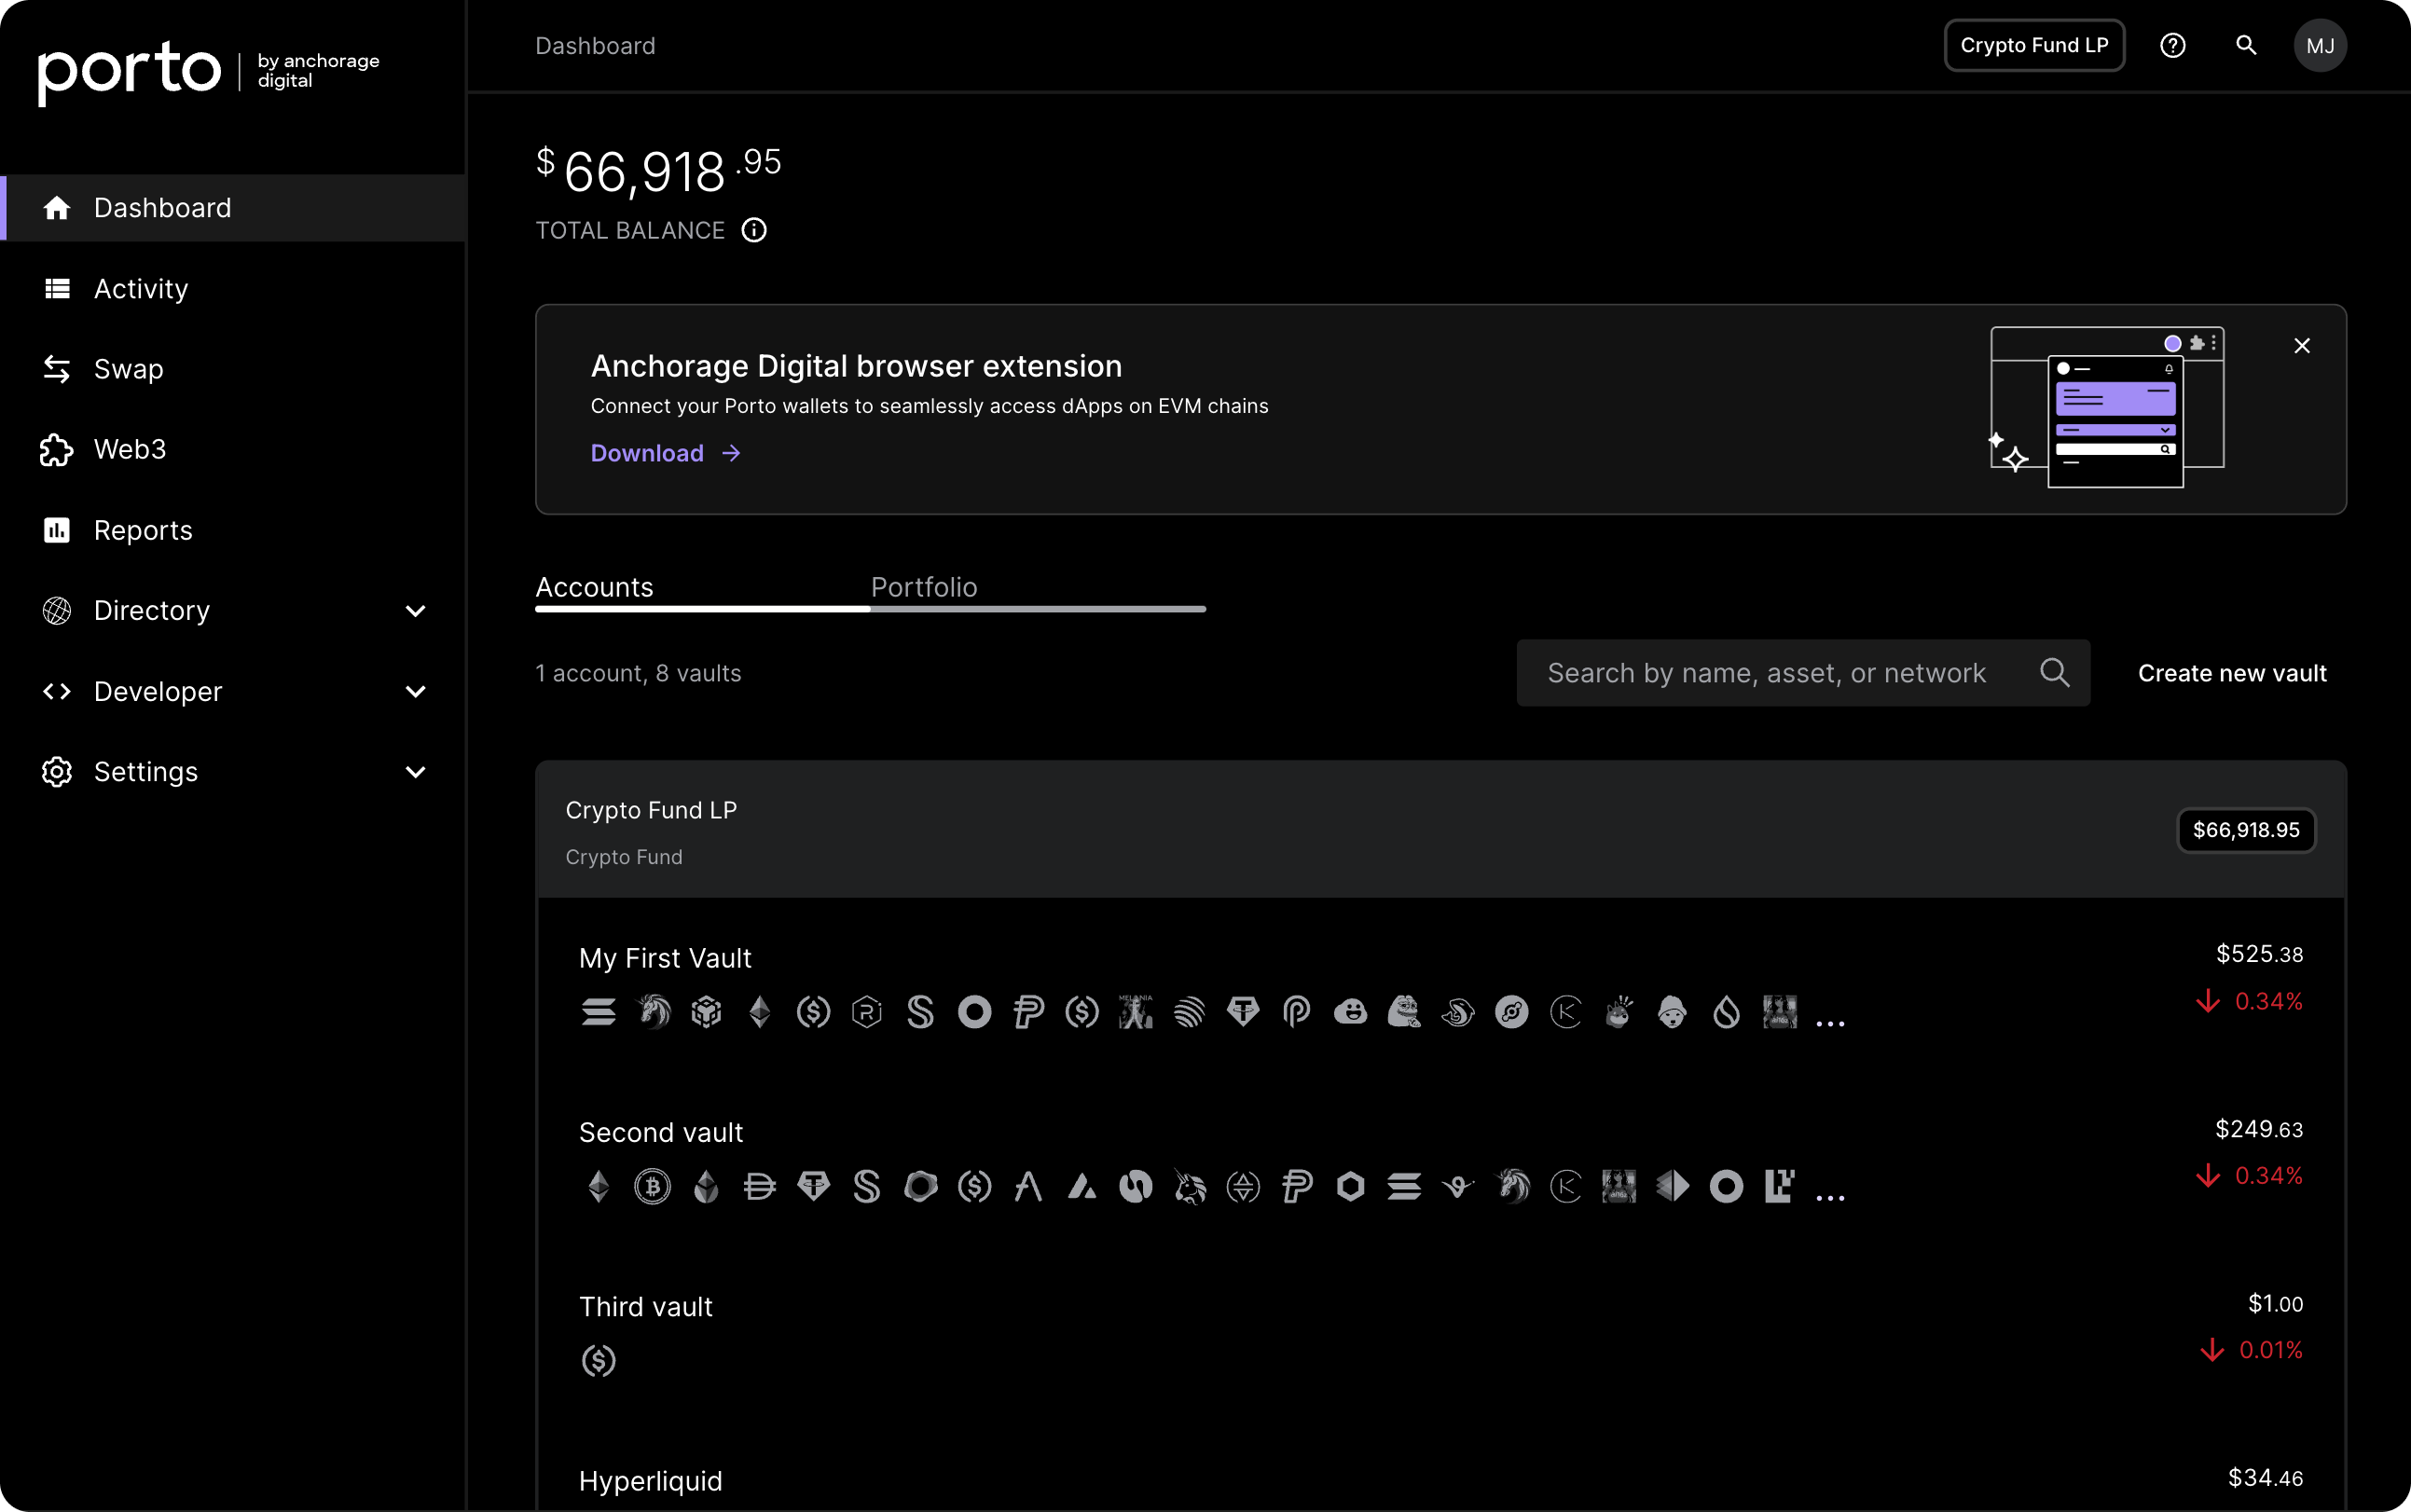Click the Dashboard breadcrumb title
The width and height of the screenshot is (2411, 1512).
(595, 46)
